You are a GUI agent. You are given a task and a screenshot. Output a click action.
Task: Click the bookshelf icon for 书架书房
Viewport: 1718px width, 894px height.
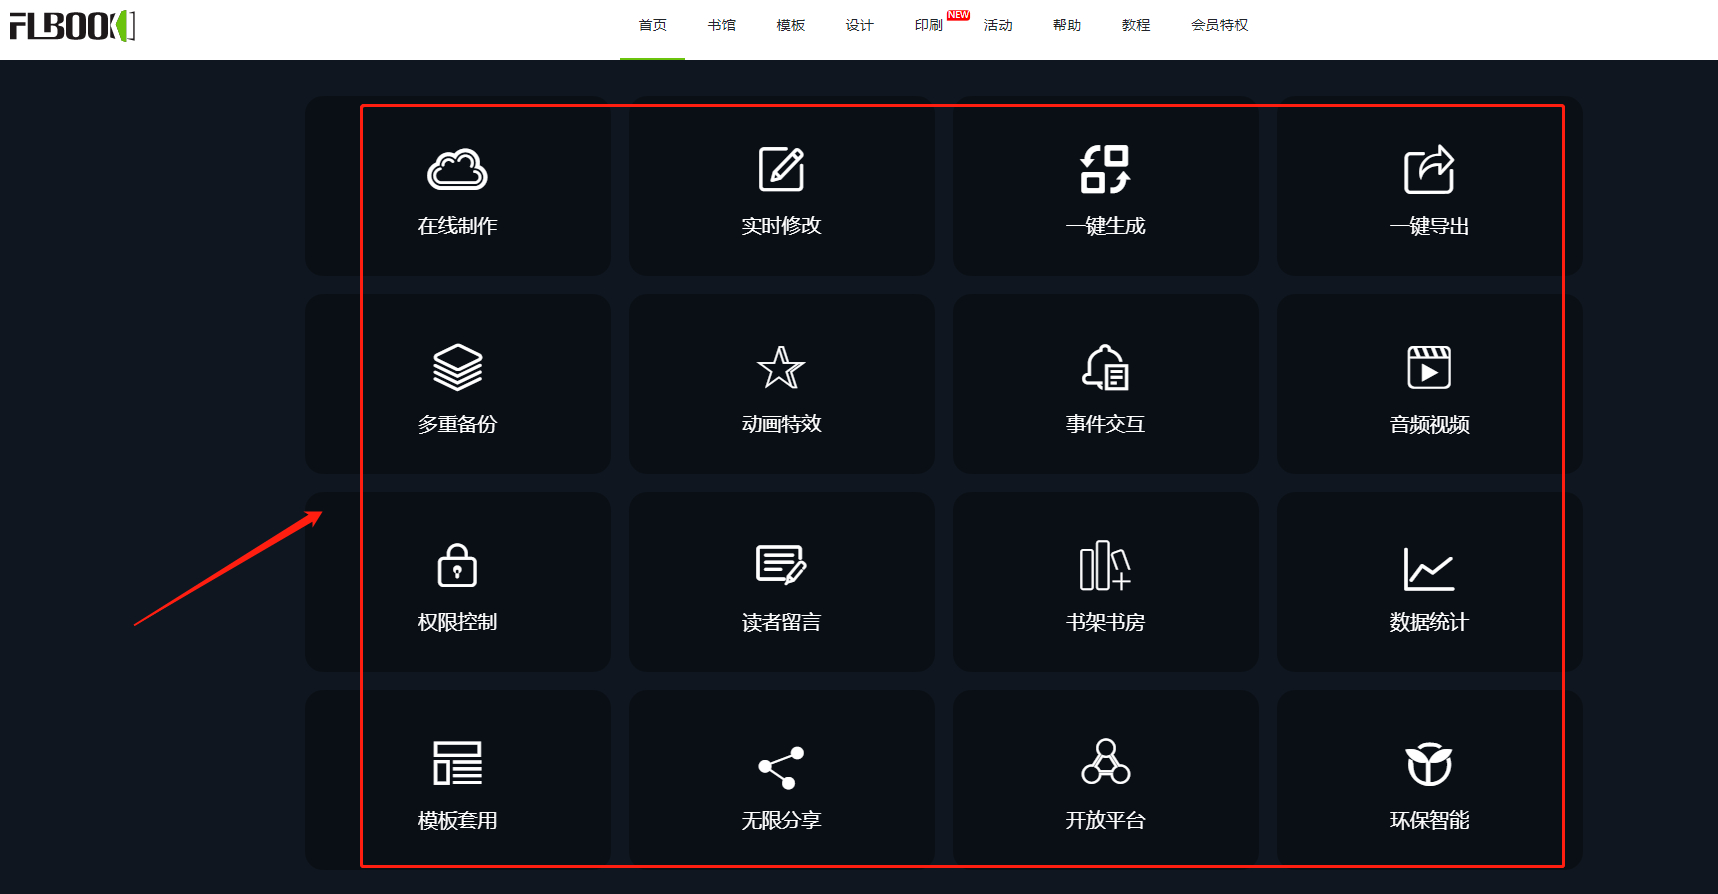pos(1105,565)
